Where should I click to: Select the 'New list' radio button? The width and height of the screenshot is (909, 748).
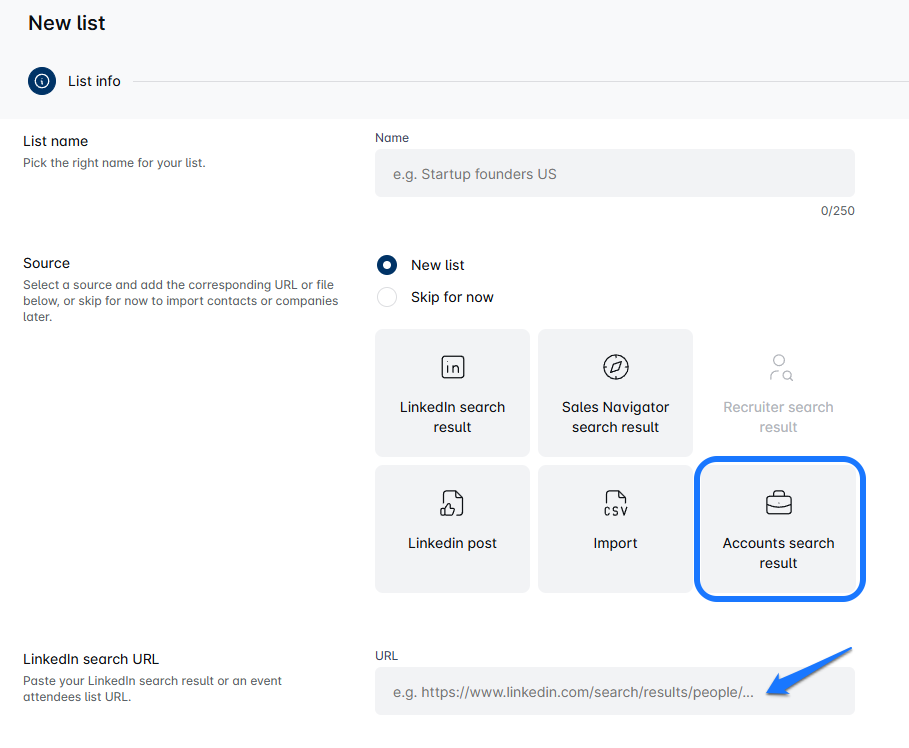[x=386, y=265]
